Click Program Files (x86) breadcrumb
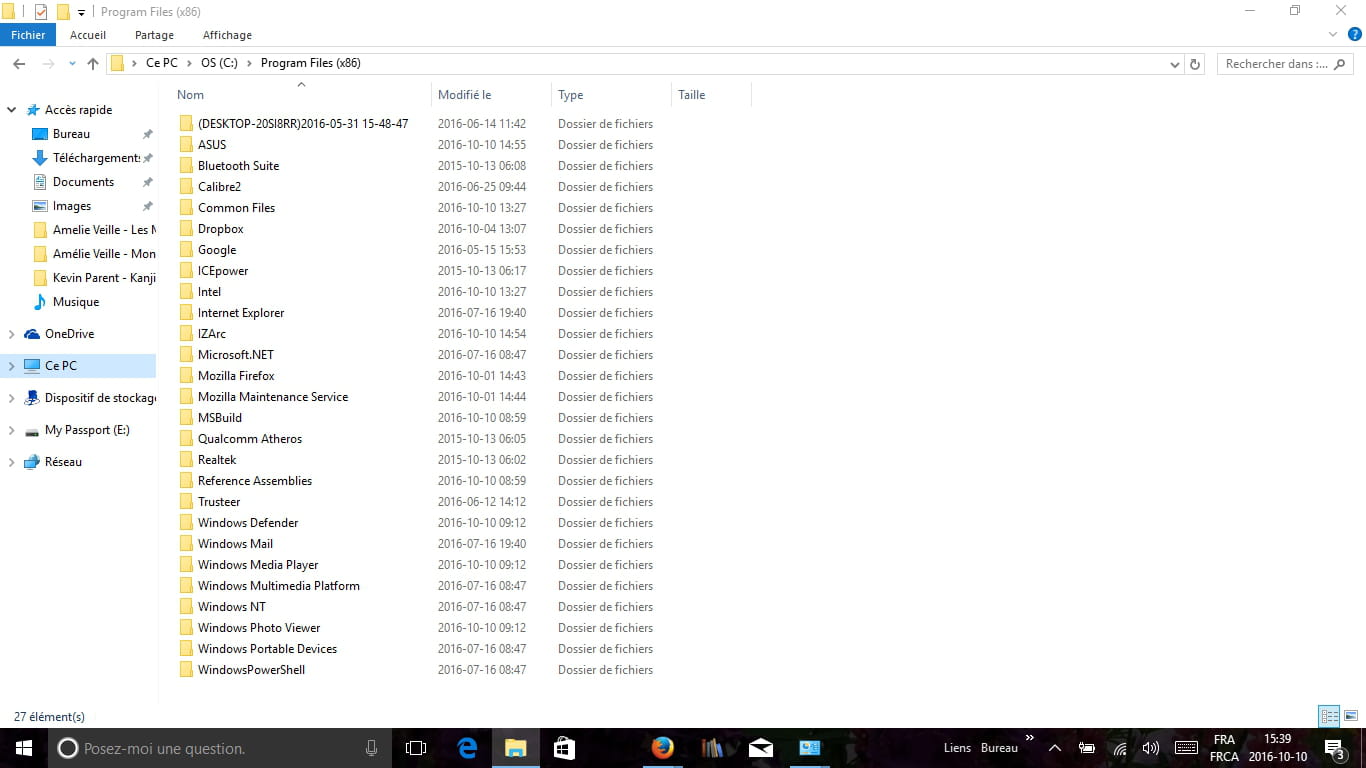Viewport: 1366px width, 768px height. tap(311, 63)
